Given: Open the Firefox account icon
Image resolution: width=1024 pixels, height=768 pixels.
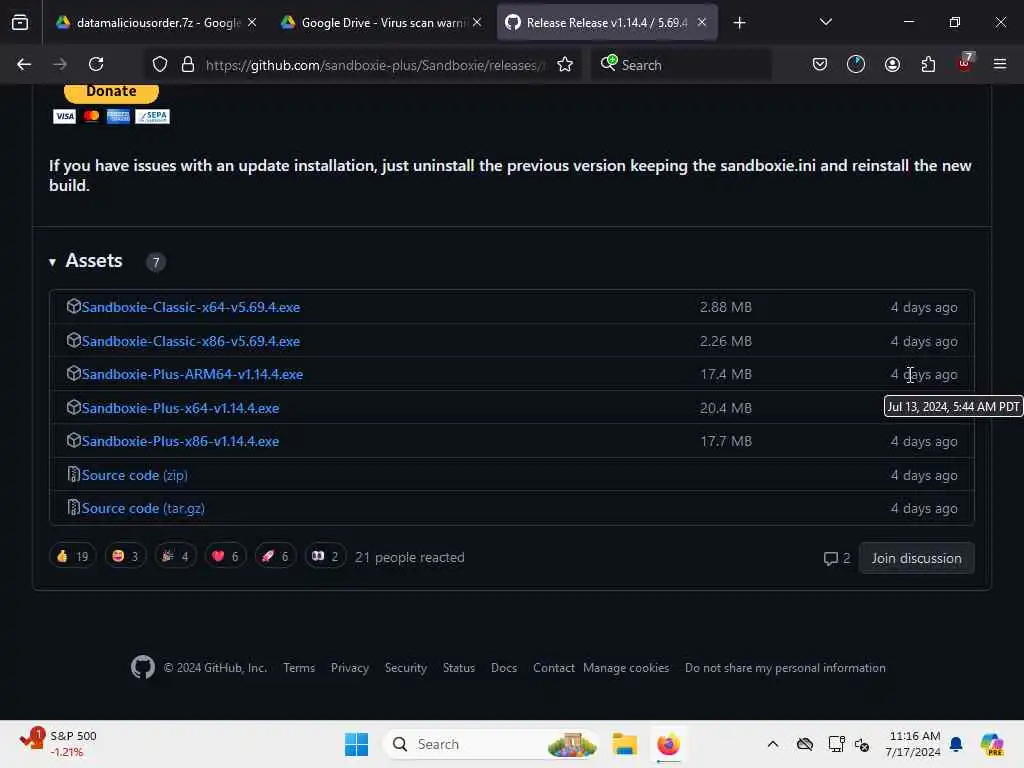Looking at the screenshot, I should tap(892, 64).
